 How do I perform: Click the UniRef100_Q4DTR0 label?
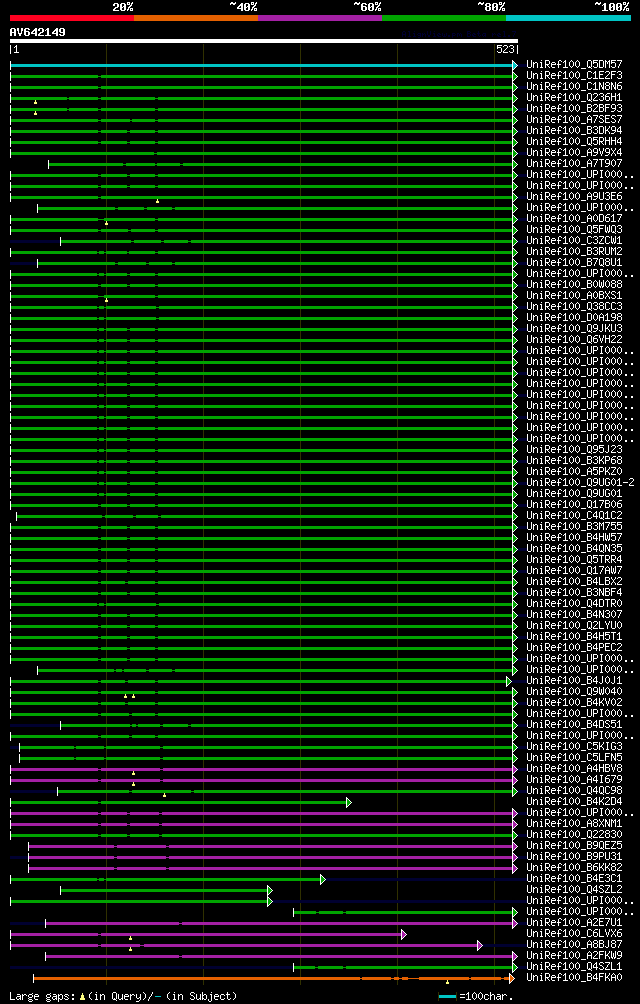coord(574,603)
